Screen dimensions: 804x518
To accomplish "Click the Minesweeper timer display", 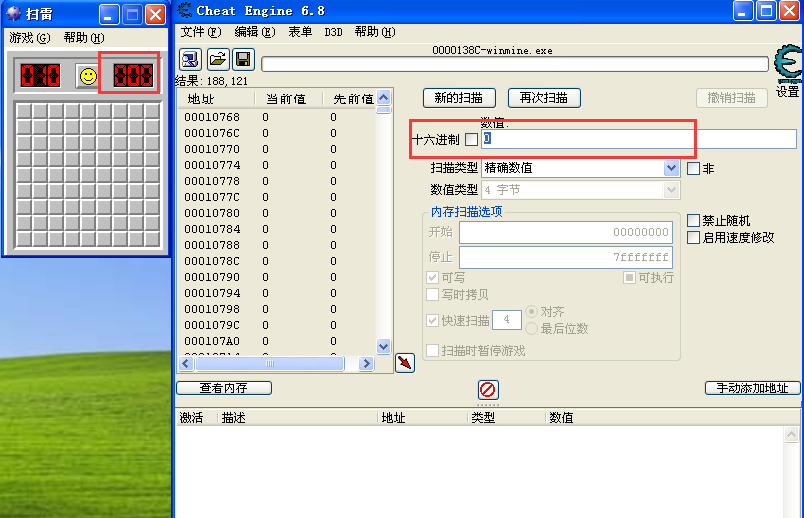I will coord(133,75).
